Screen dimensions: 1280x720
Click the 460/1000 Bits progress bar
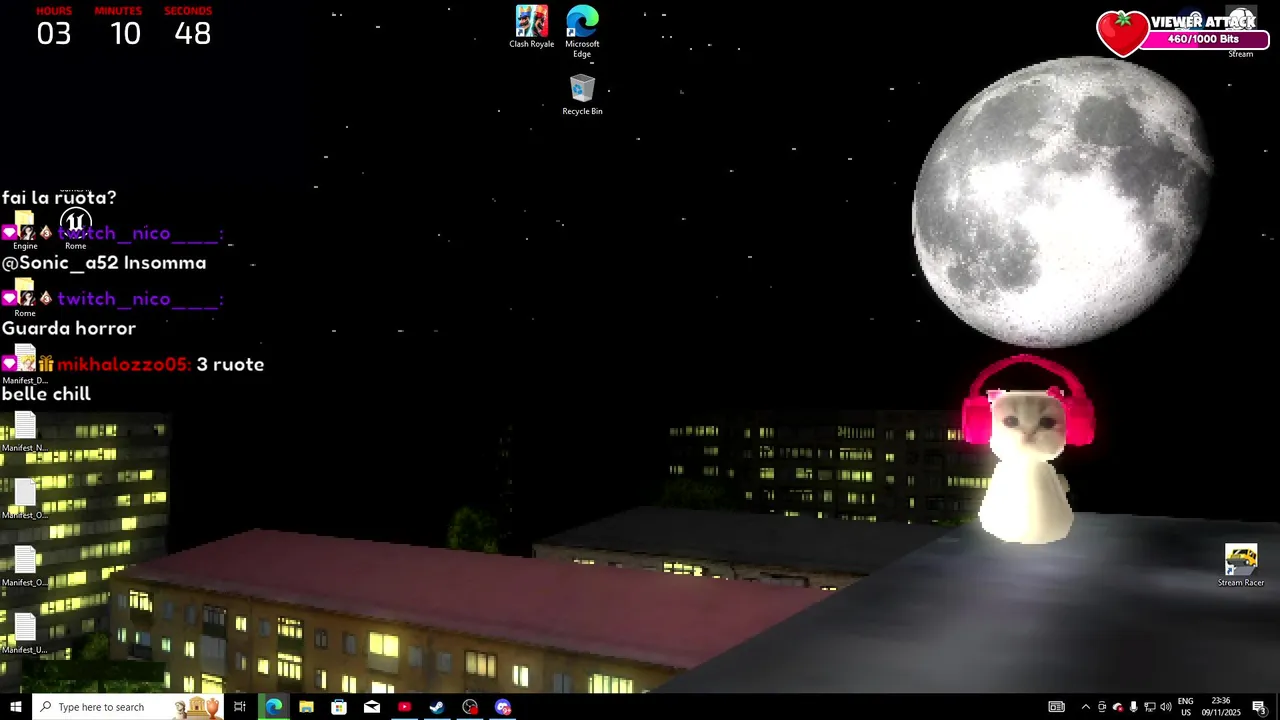[1204, 39]
